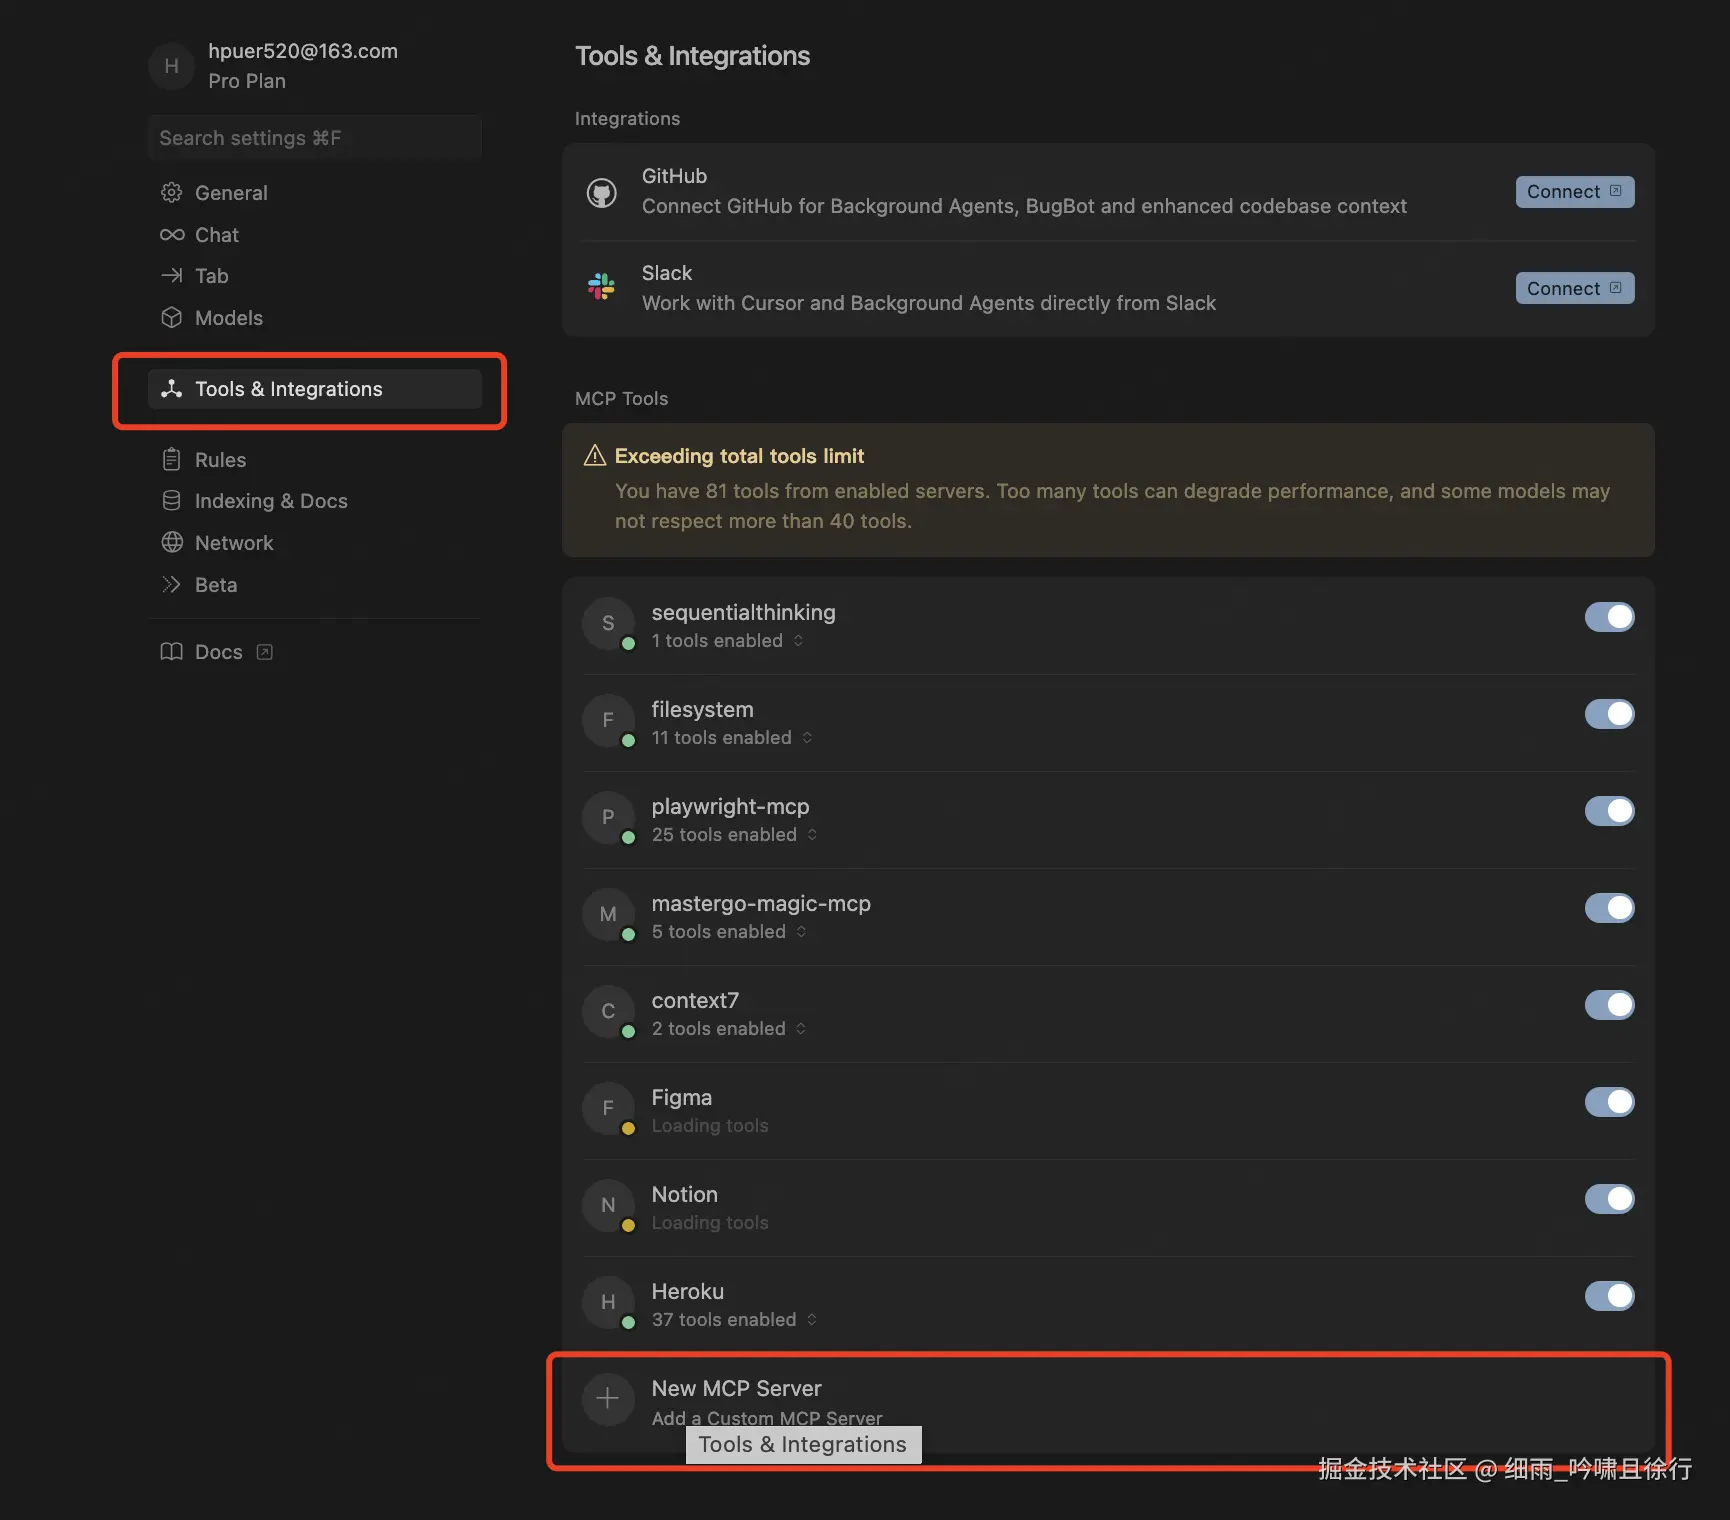Screen dimensions: 1730x1520
Task: Click the Heroku H avatar
Action: [x=608, y=1302]
